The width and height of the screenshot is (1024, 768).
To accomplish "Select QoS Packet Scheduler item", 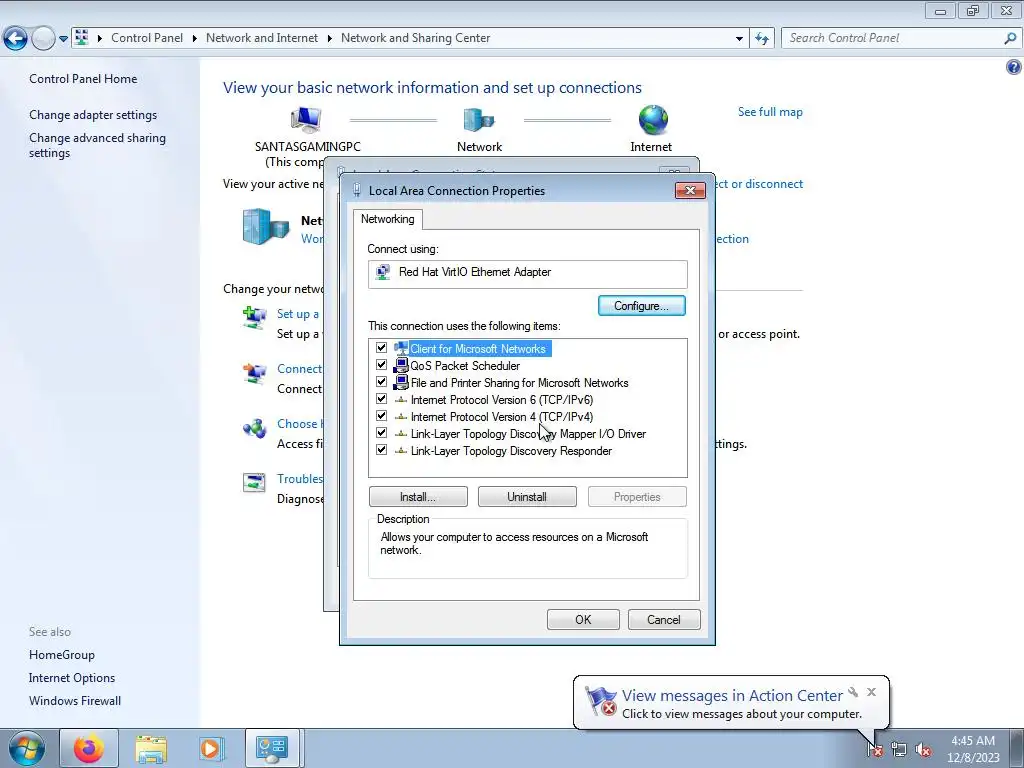I will 465,366.
